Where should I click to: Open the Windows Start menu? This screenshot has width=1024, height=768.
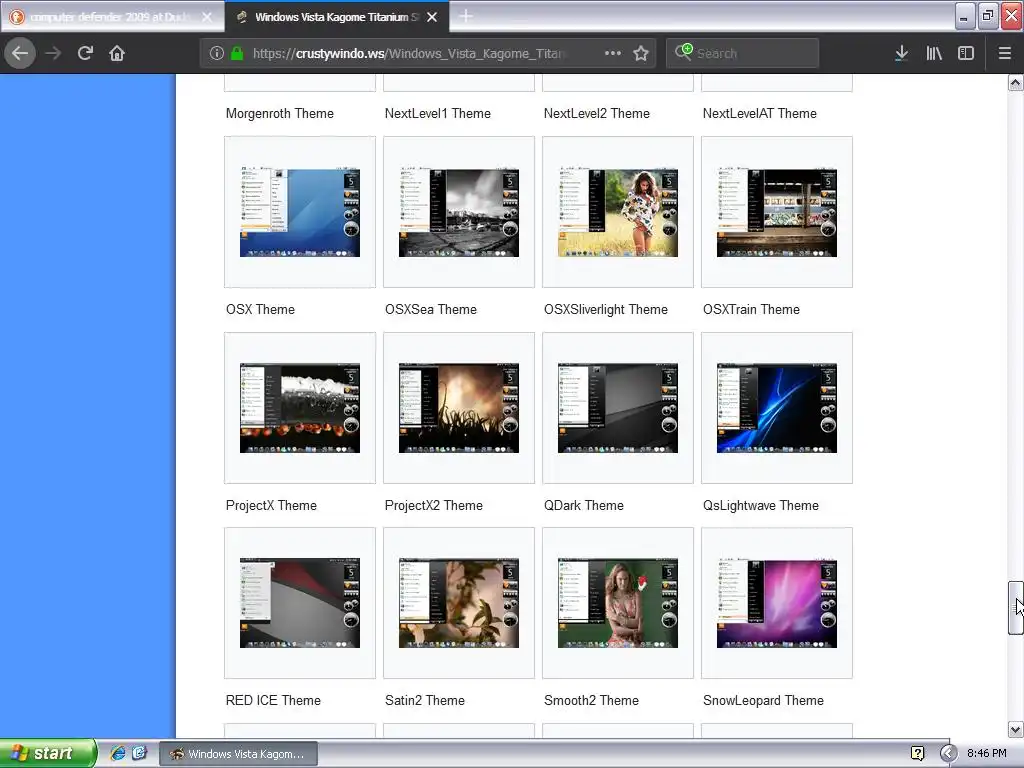(x=48, y=753)
